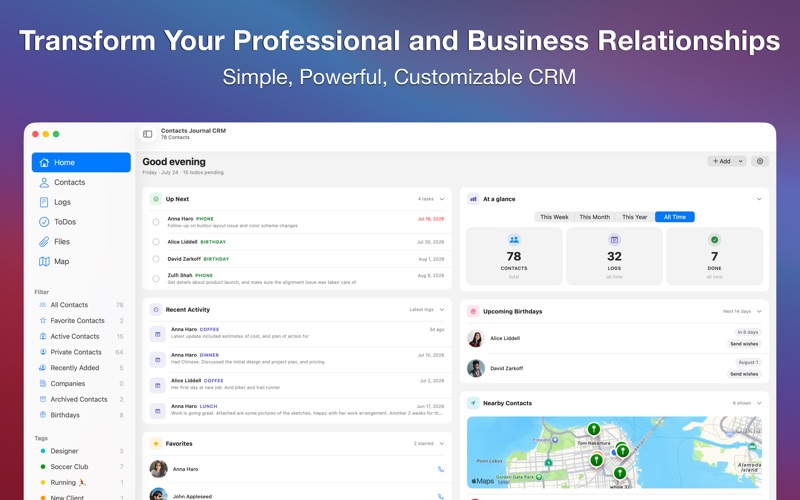
Task: Click the Contacts person icon
Action: 44,182
